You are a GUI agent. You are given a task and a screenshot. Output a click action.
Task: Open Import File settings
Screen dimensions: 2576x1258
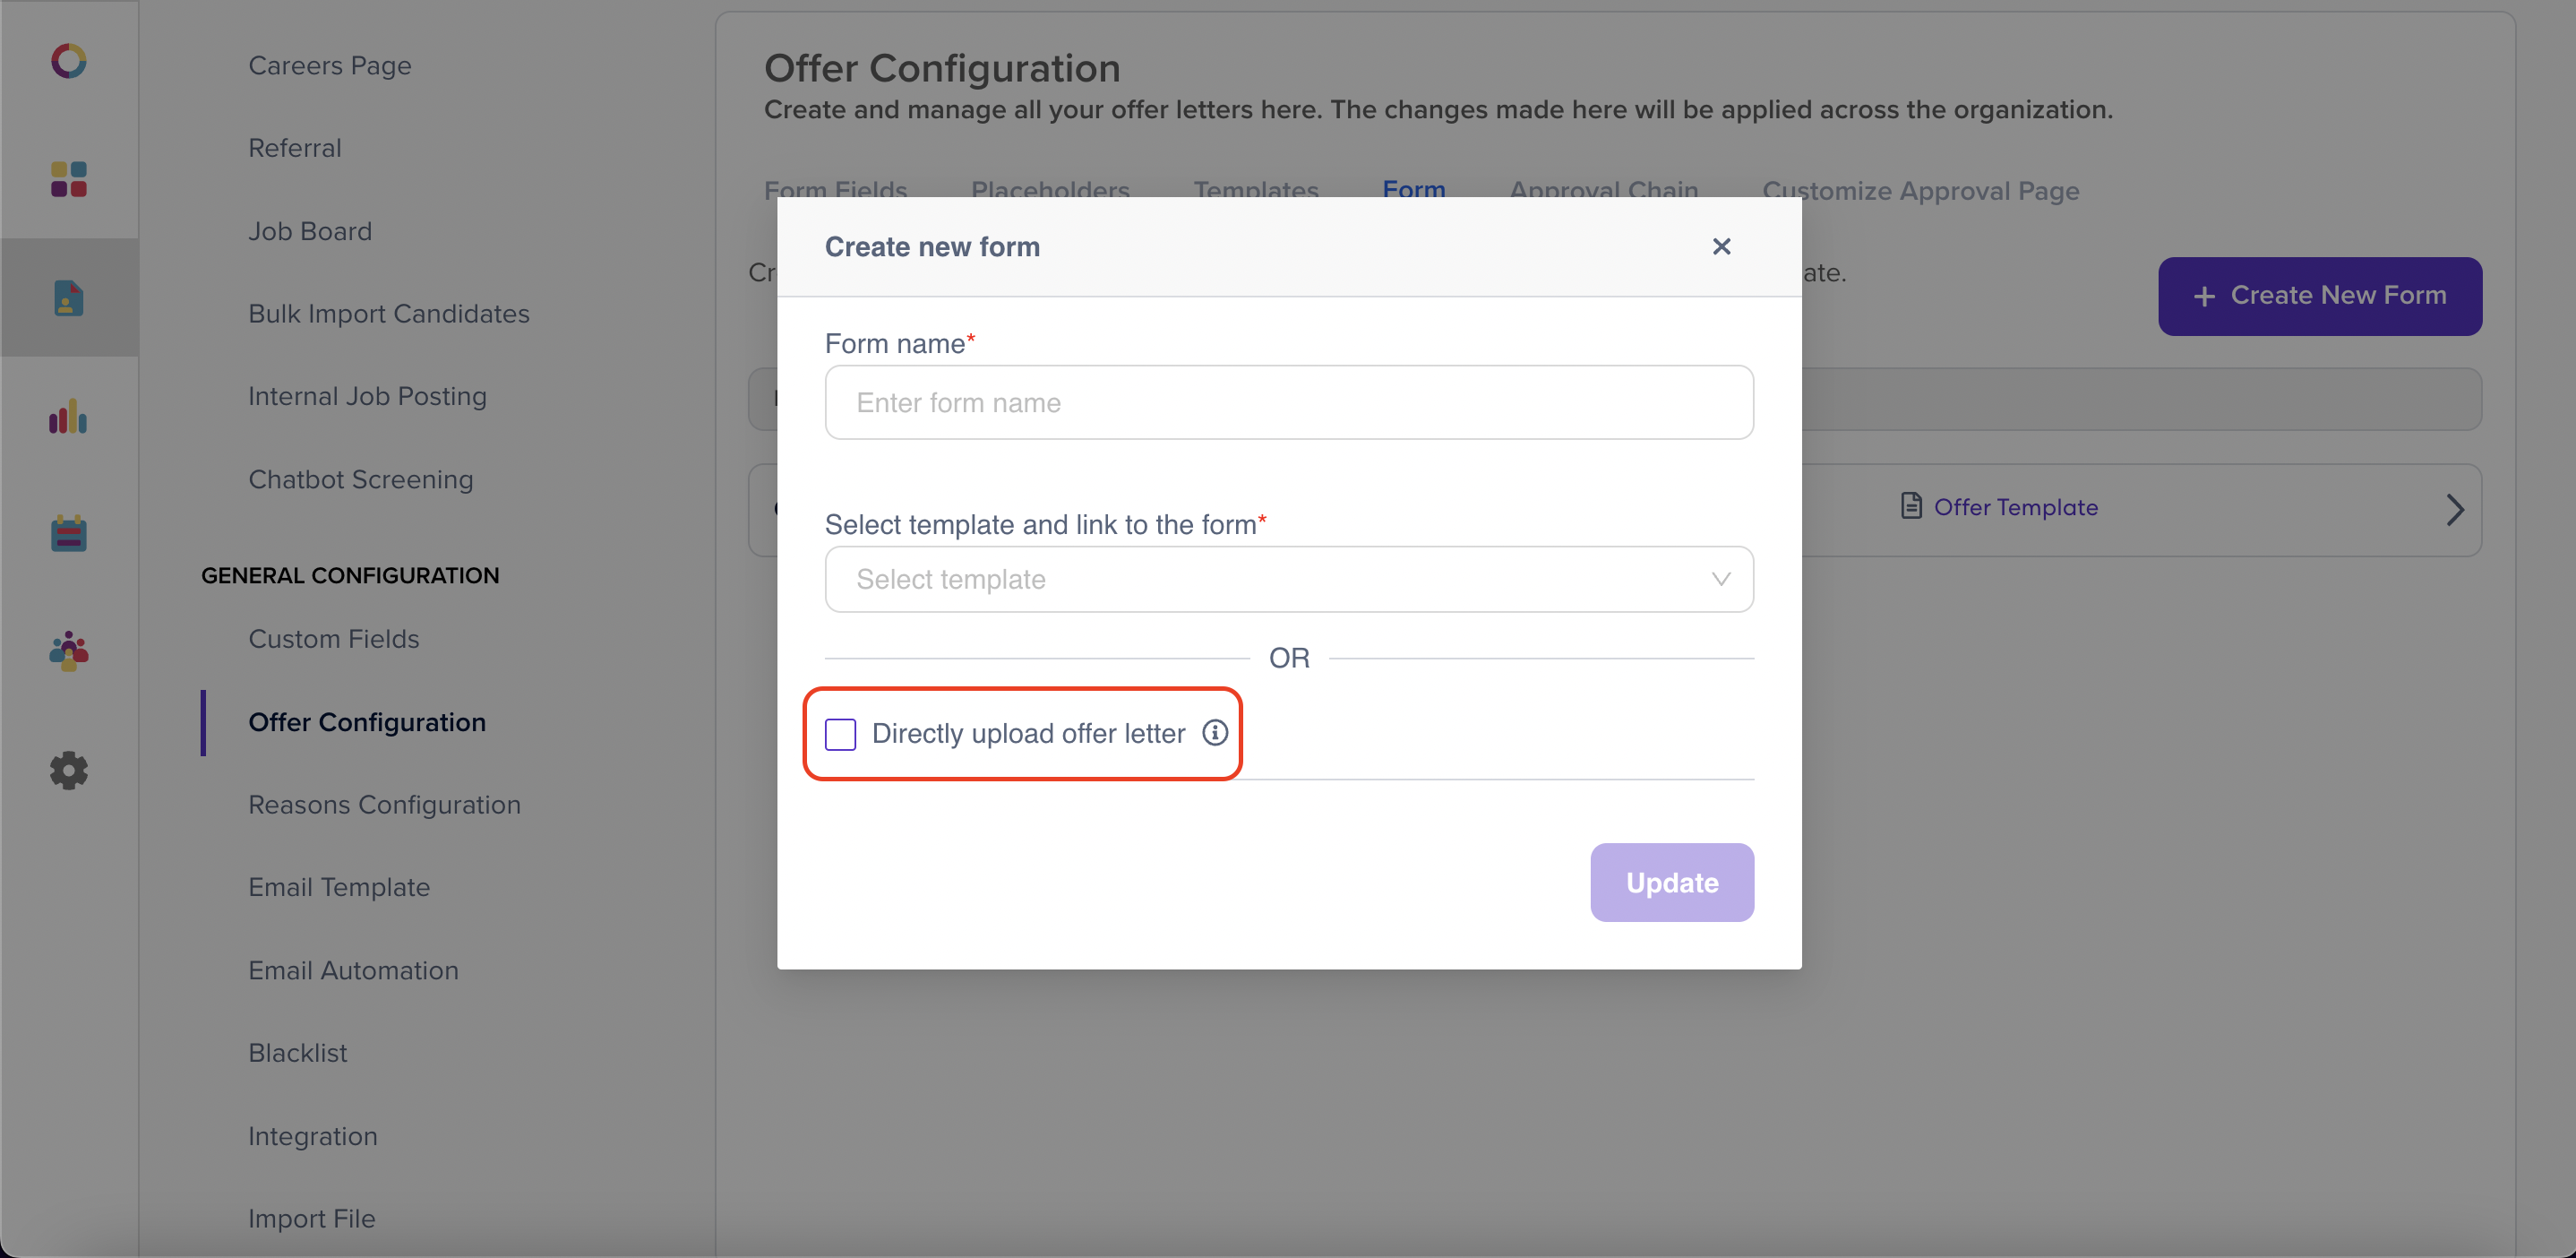click(312, 1219)
